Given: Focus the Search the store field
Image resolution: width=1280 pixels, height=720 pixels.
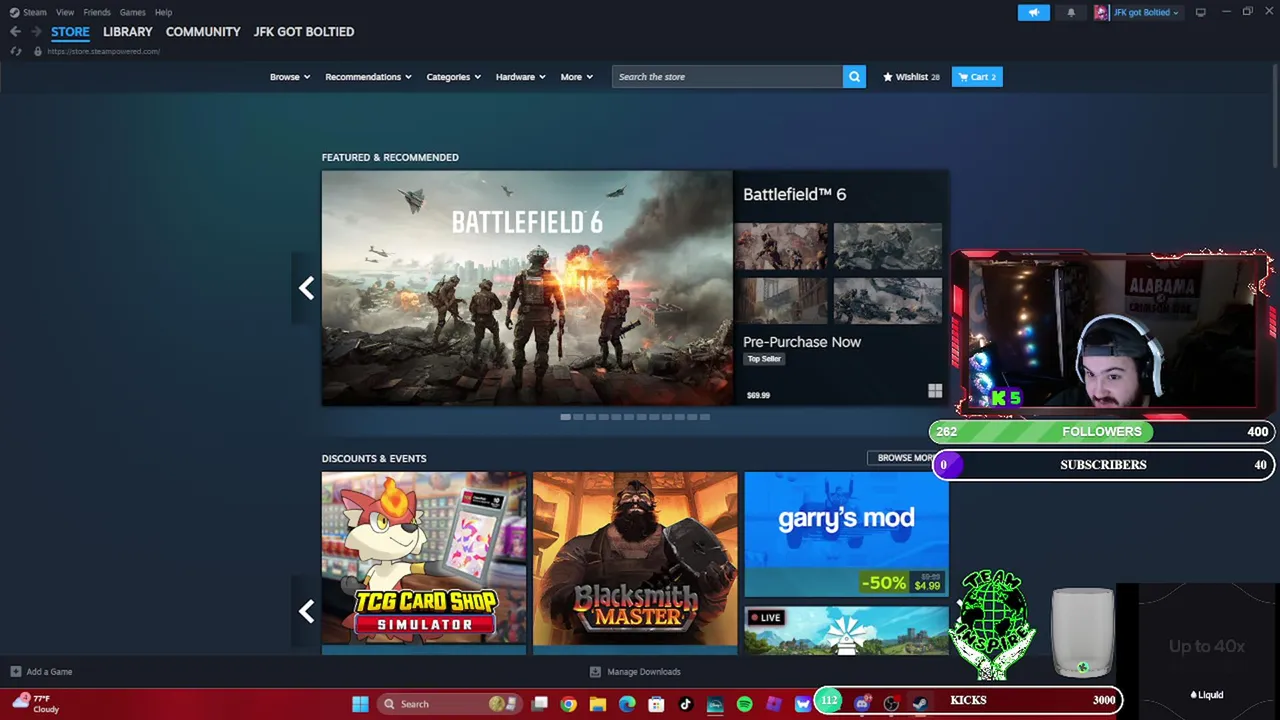Looking at the screenshot, I should [727, 77].
